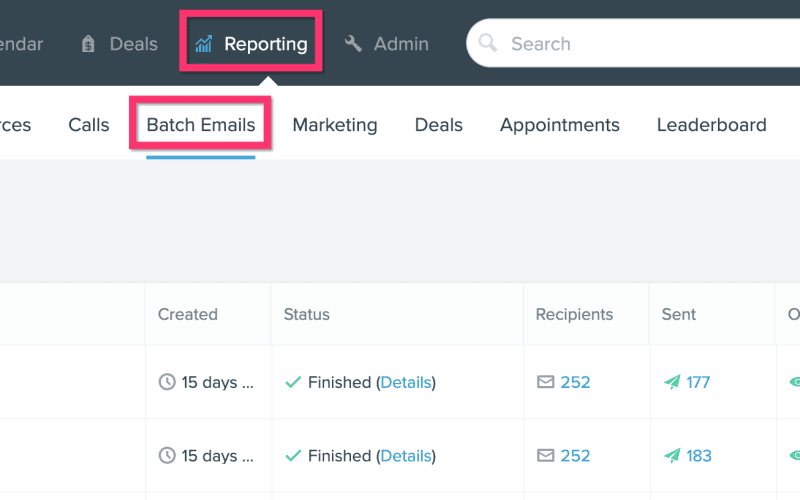Click the Admin wrench icon

pos(353,44)
